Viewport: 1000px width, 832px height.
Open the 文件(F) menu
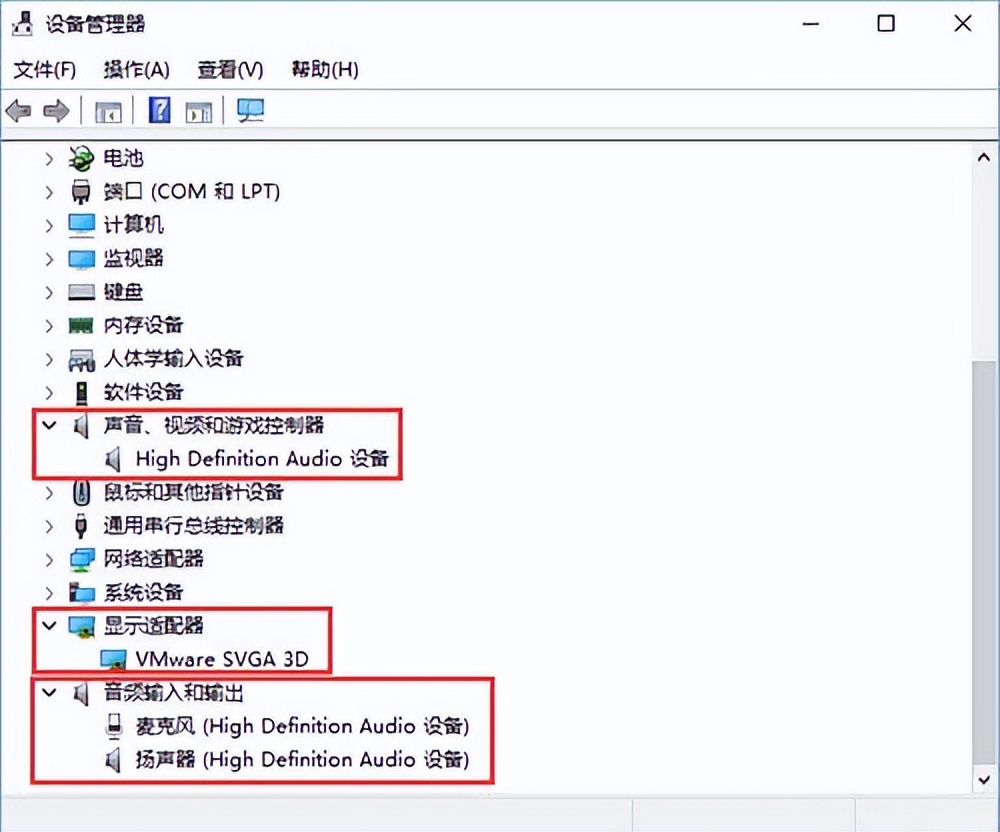point(44,69)
